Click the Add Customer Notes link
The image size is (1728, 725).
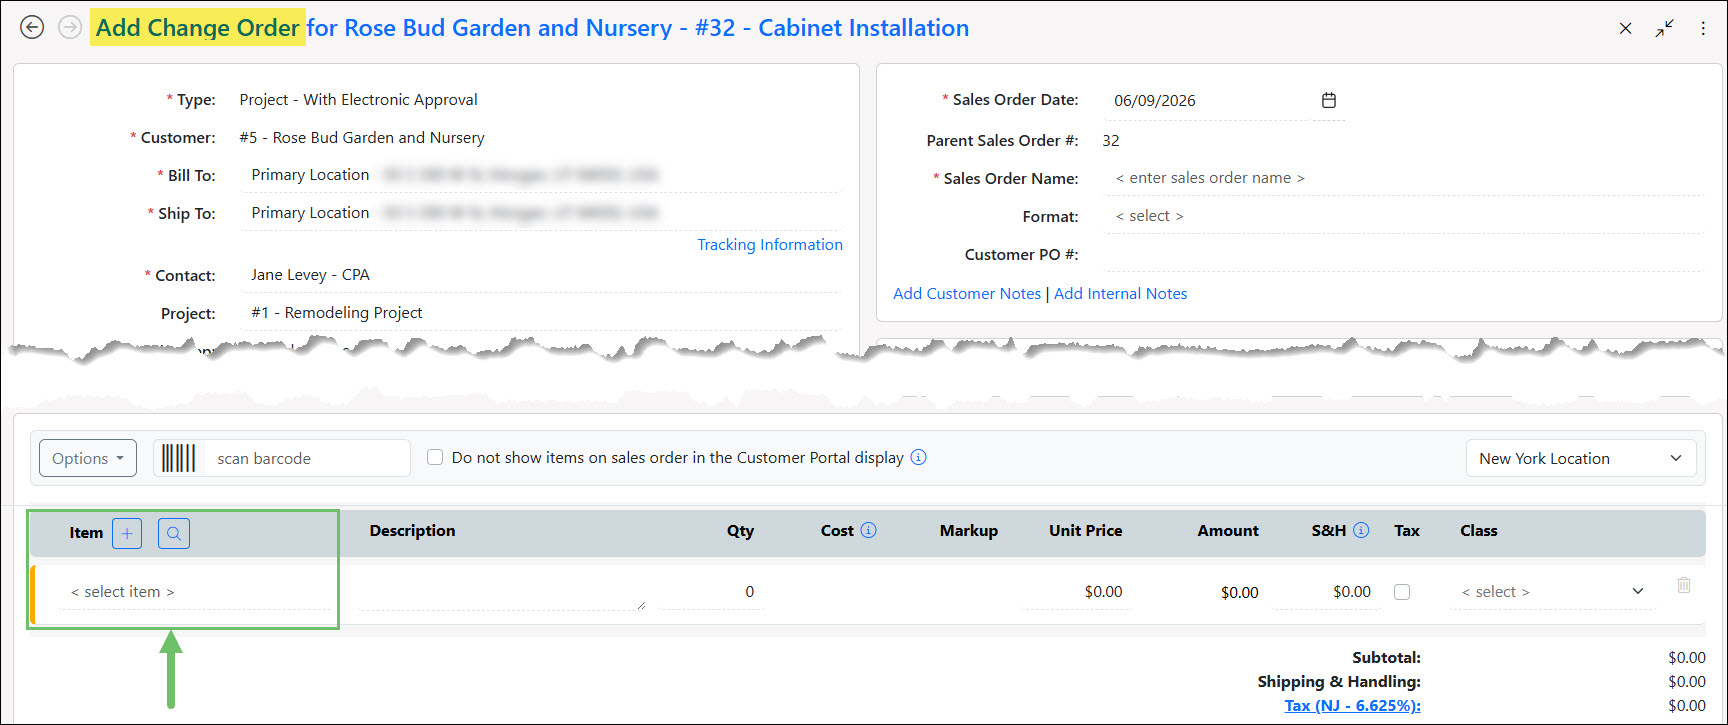[967, 294]
